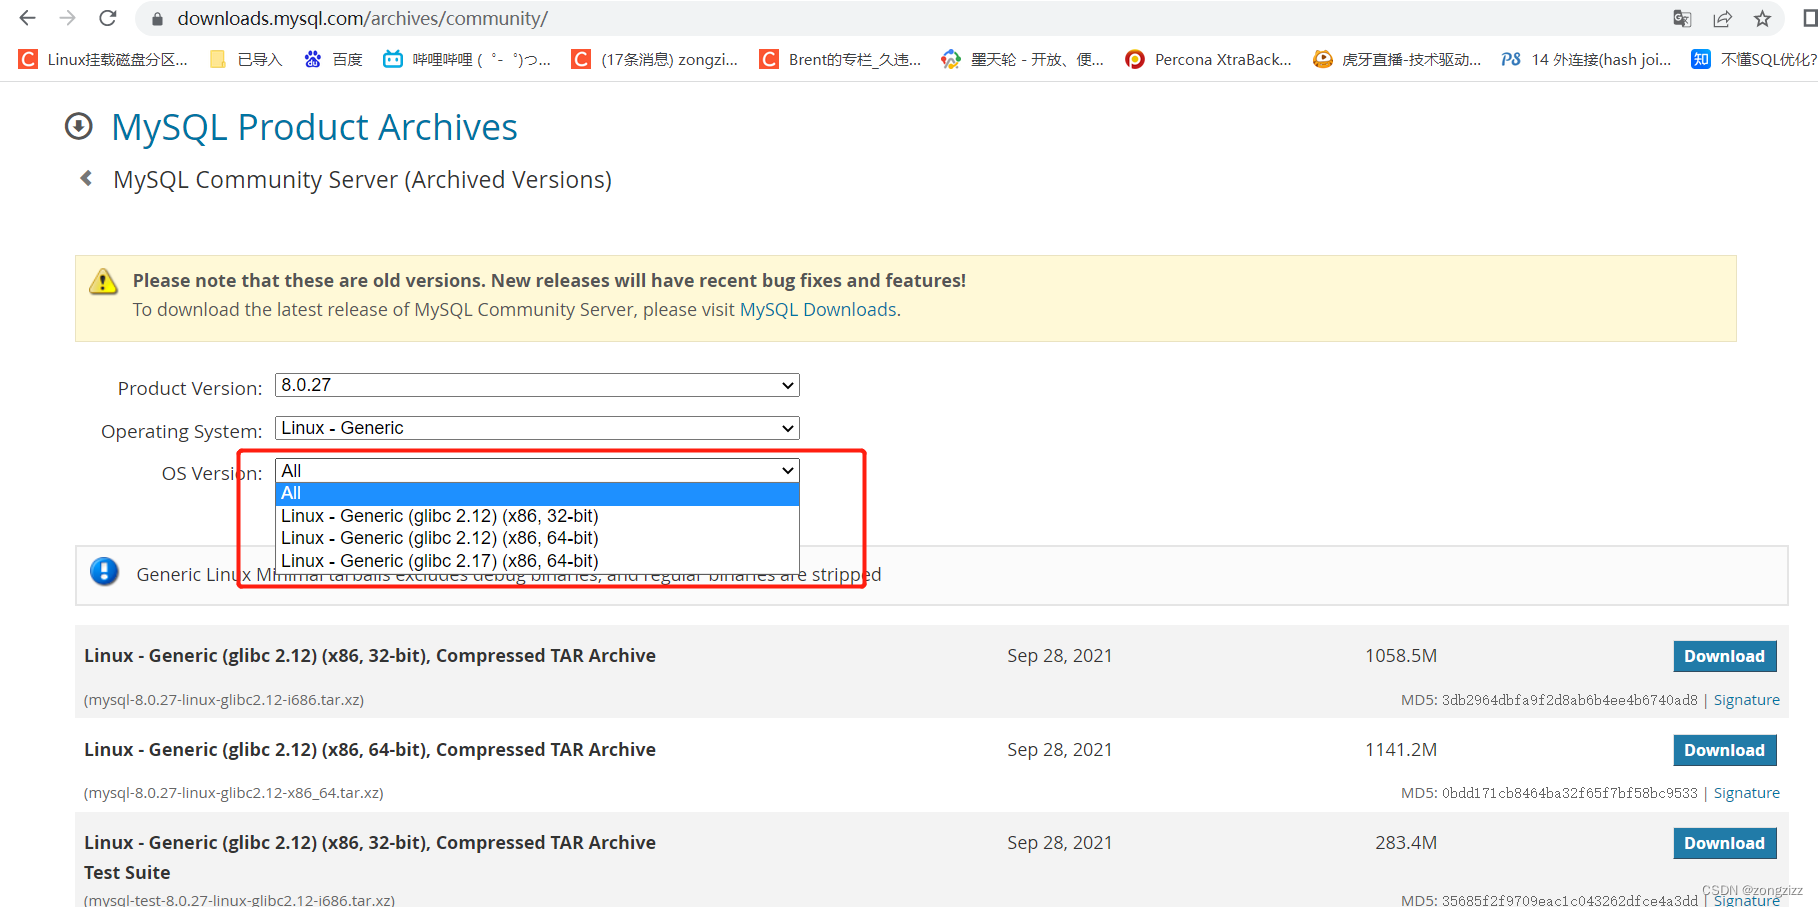This screenshot has width=1818, height=907.
Task: Open the (17条消息) zongzi bookmark
Action: point(655,59)
